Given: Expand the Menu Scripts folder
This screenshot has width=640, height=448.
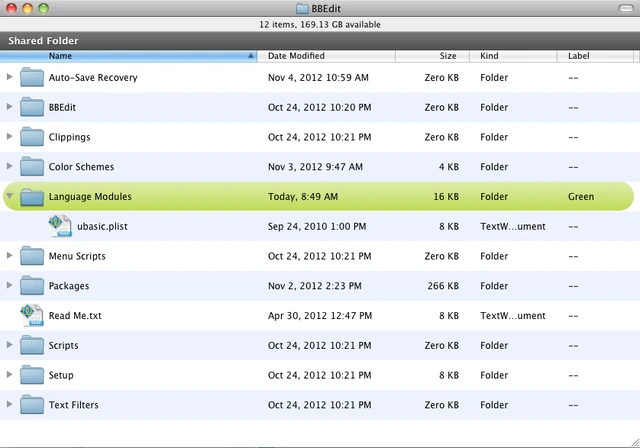Looking at the screenshot, I should 9,255.
